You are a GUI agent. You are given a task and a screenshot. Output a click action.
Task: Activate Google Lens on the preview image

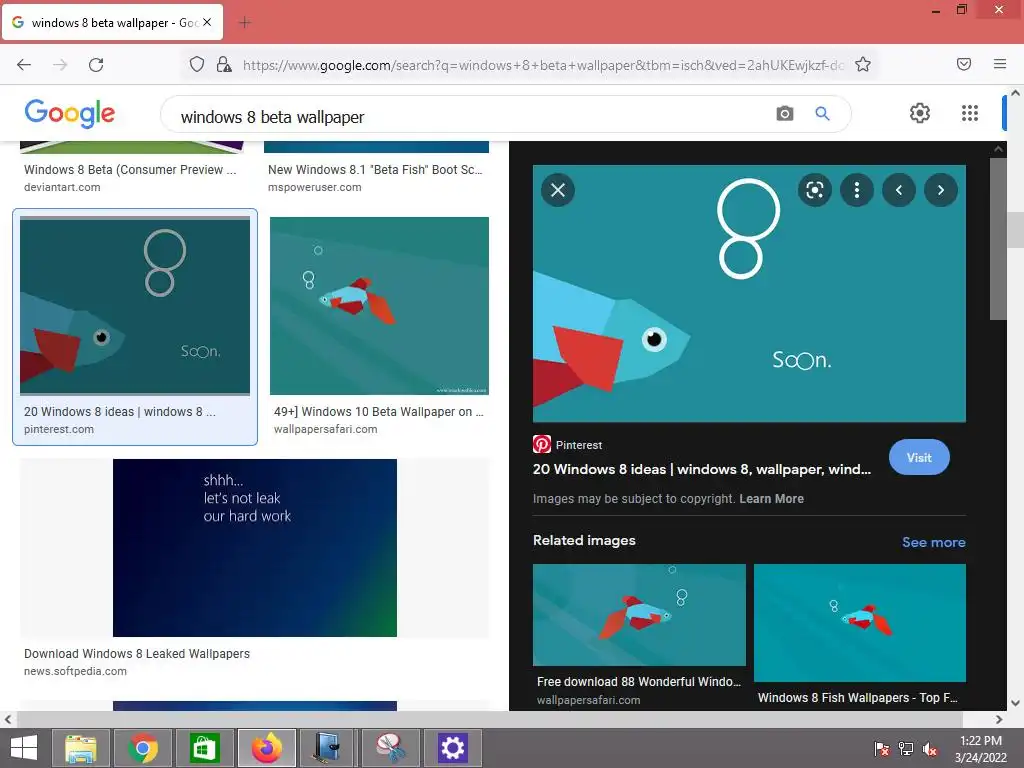pos(814,190)
